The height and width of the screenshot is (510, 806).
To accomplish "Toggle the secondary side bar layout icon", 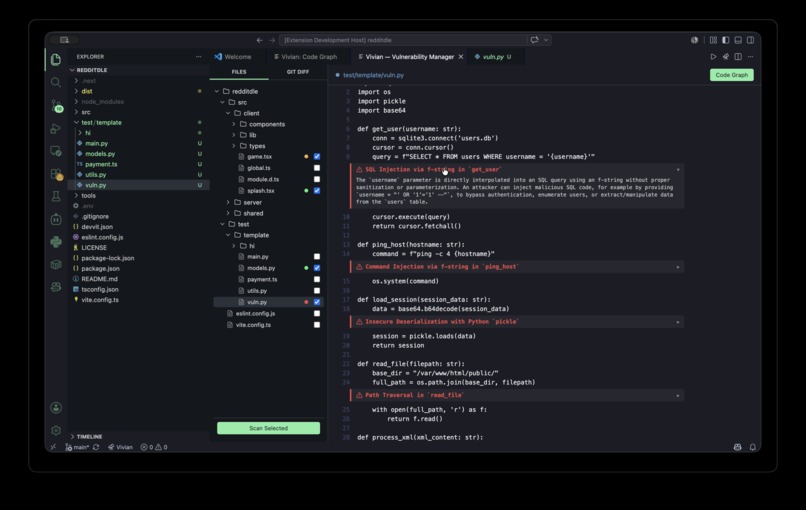I will [750, 40].
